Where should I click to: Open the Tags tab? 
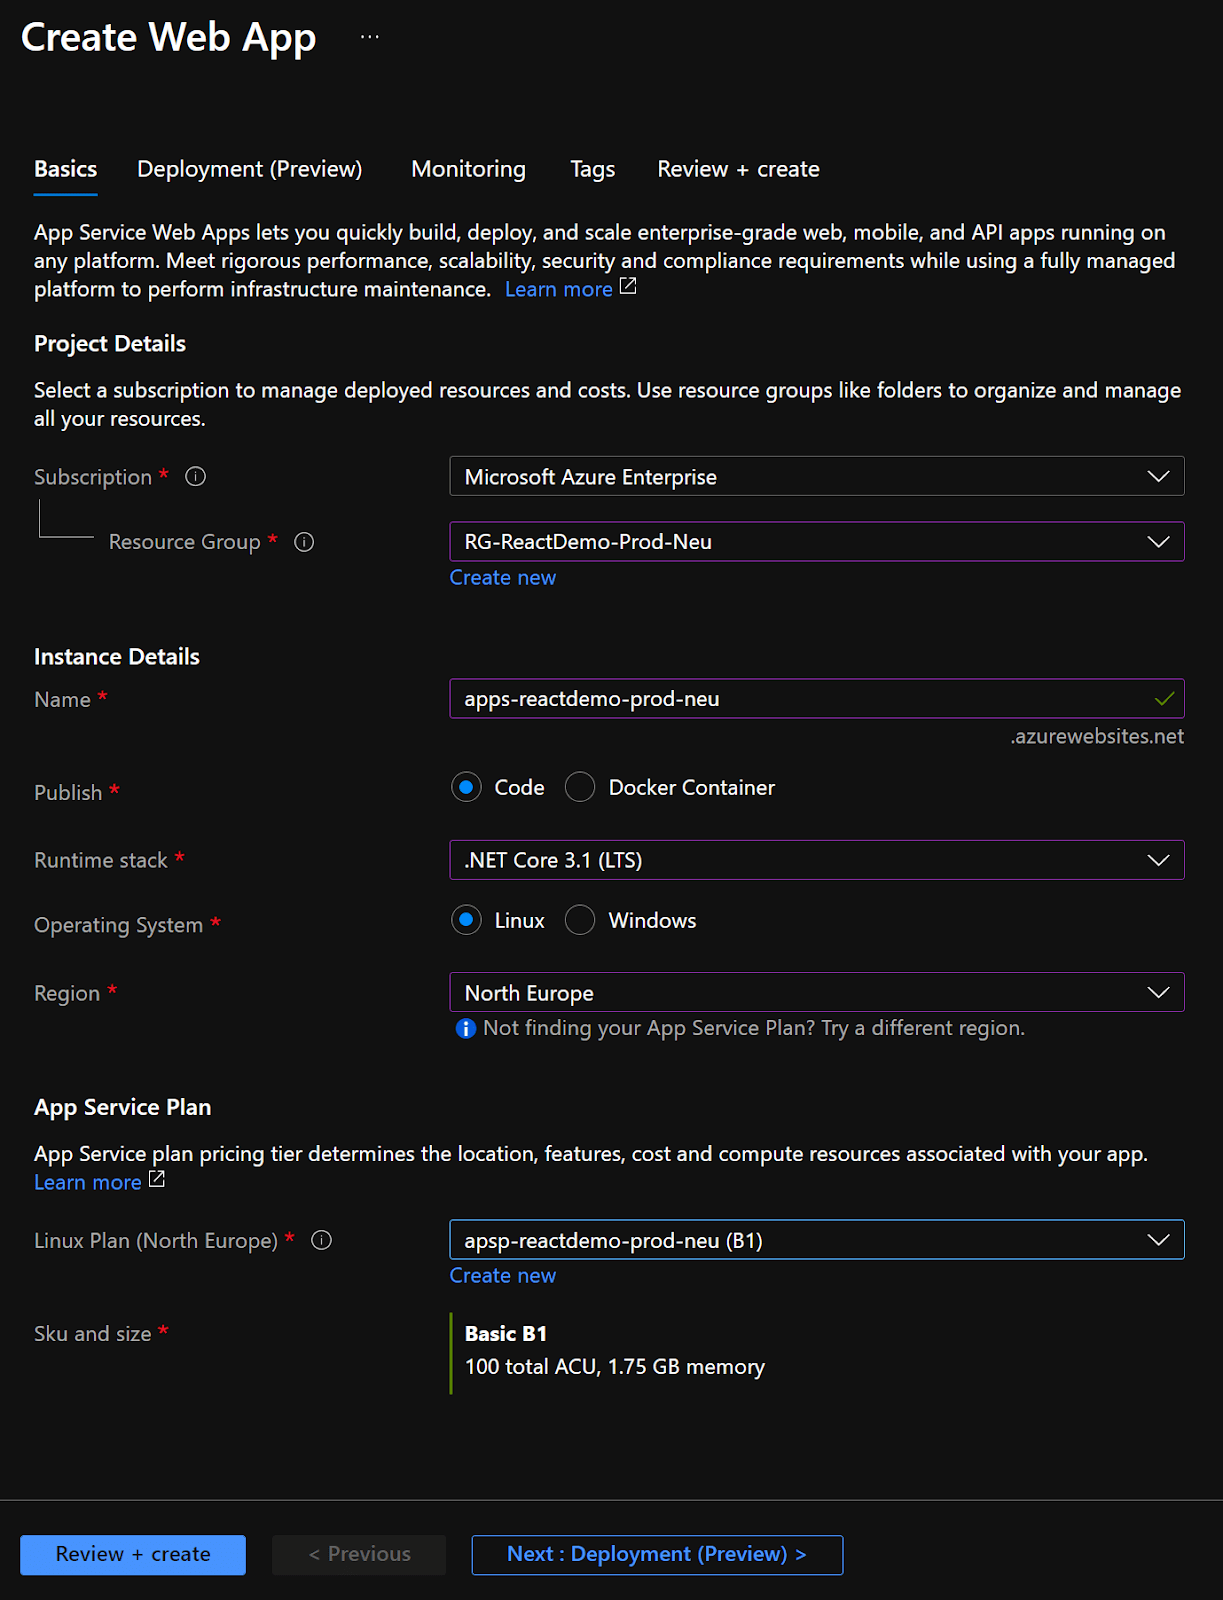(592, 169)
